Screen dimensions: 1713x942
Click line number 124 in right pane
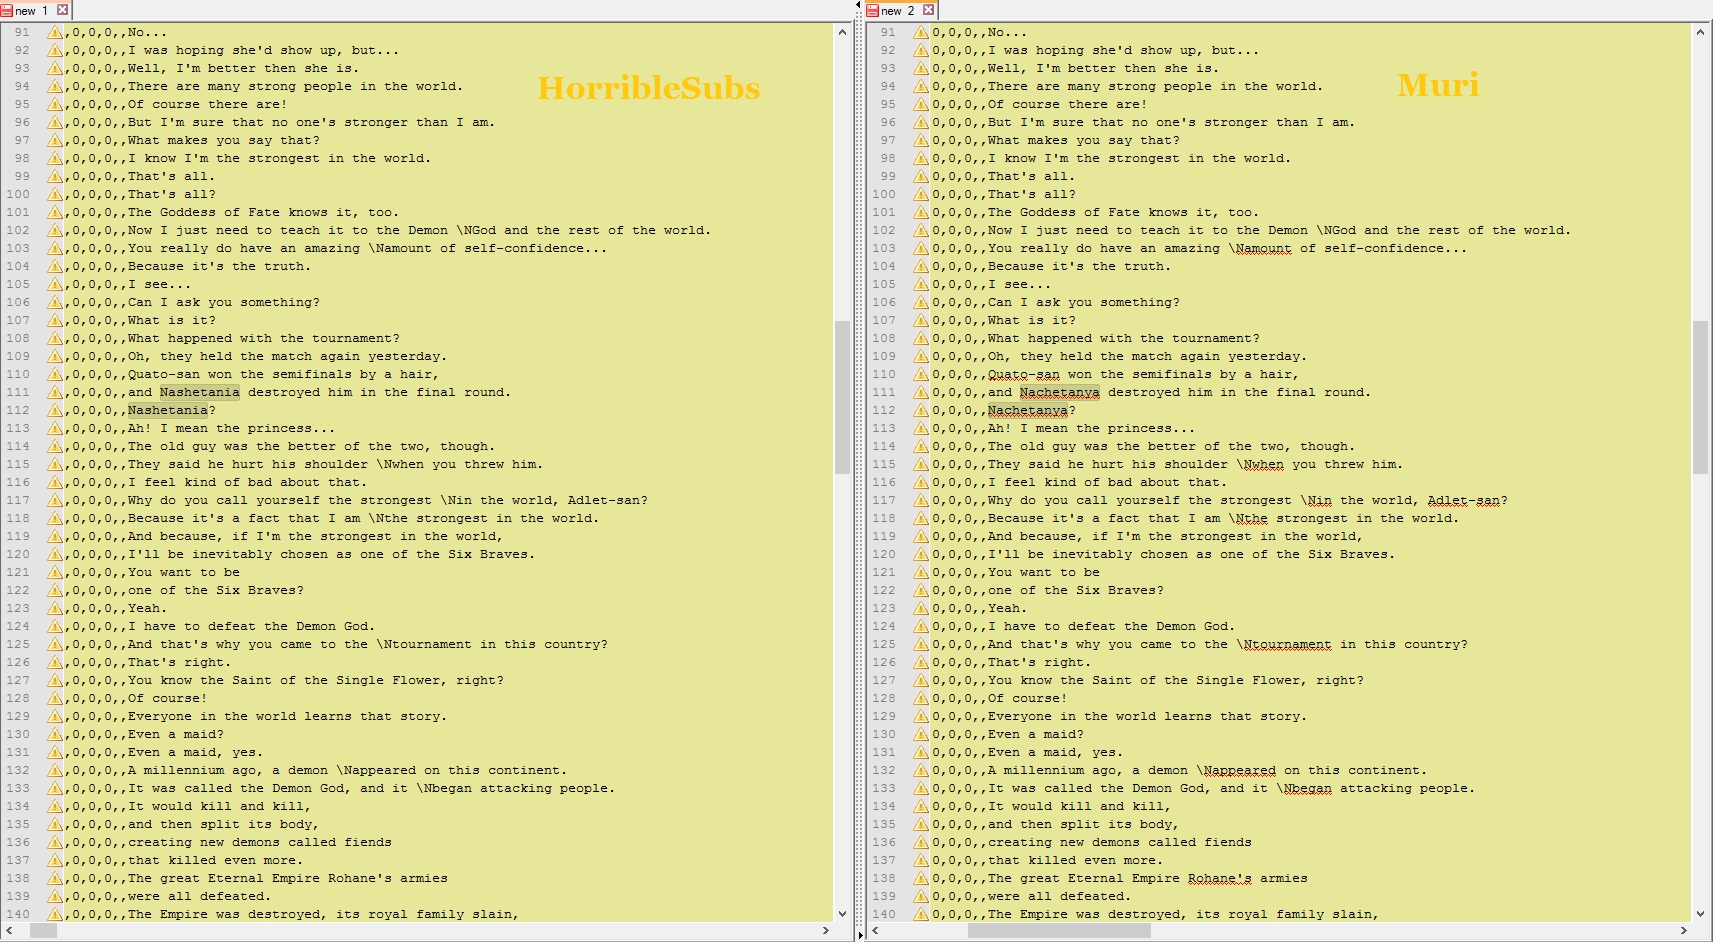pyautogui.click(x=884, y=627)
